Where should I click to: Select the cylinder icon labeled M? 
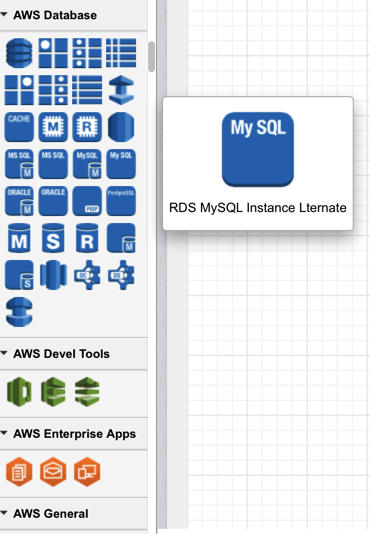pos(19,238)
